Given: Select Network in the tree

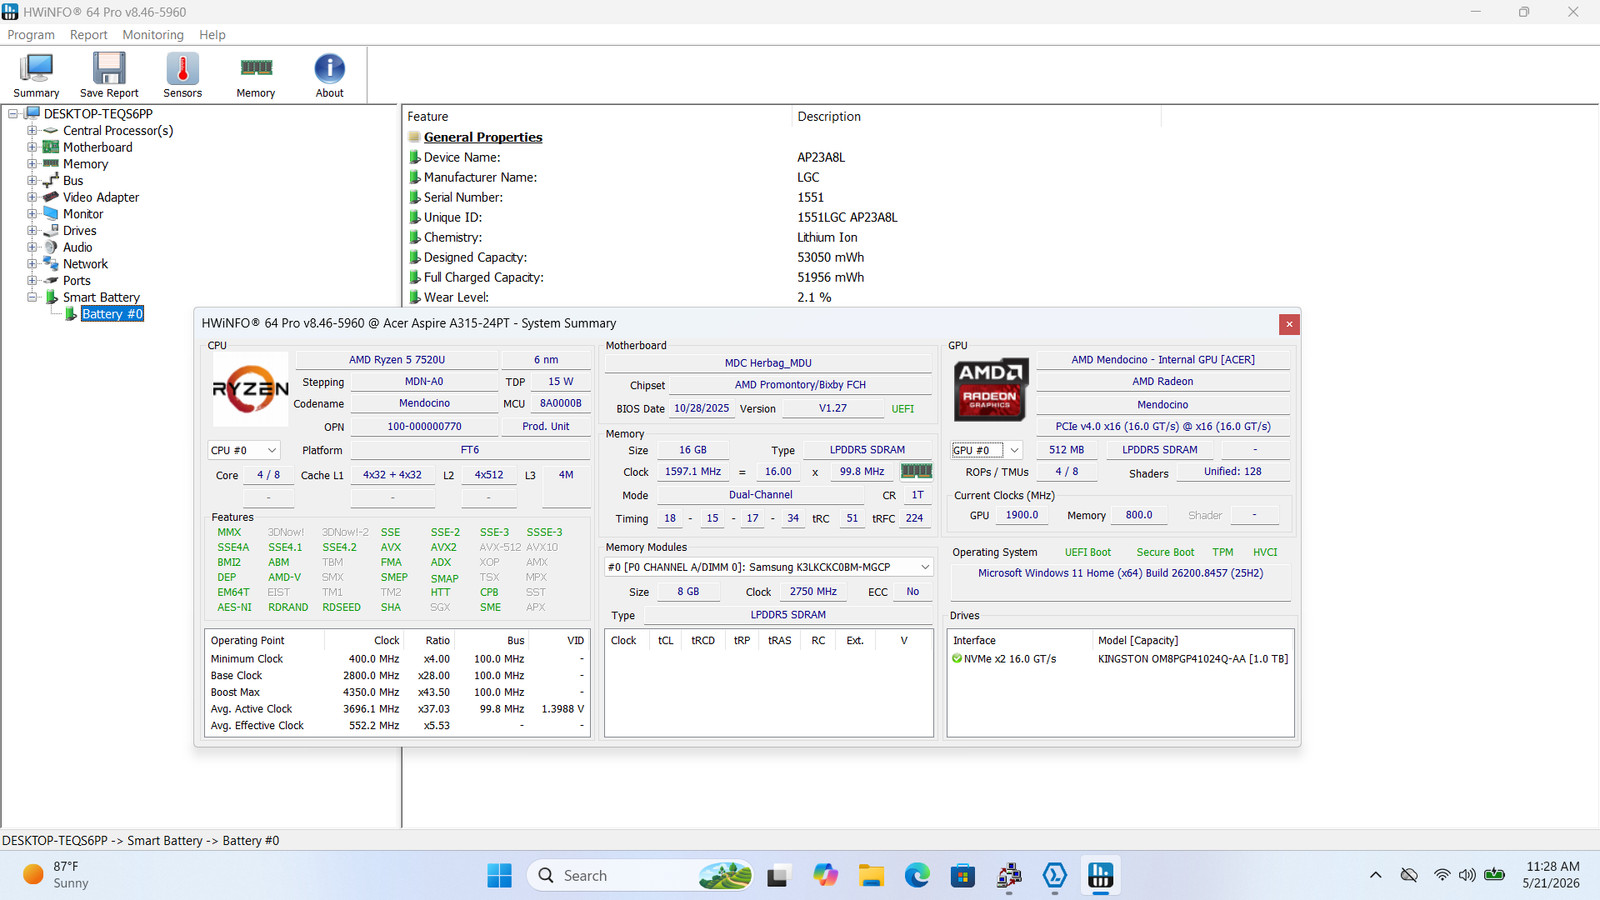Looking at the screenshot, I should pyautogui.click(x=85, y=264).
